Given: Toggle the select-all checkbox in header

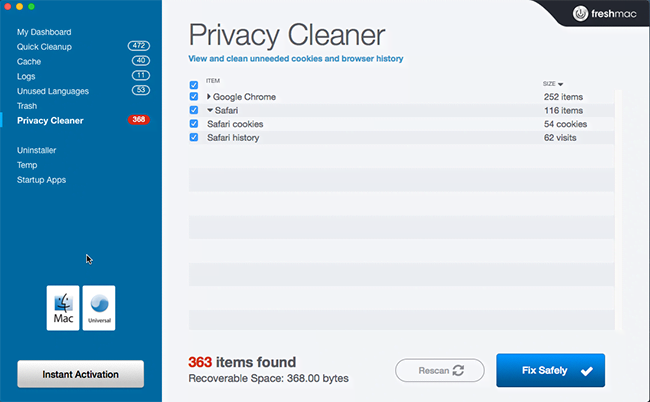Looking at the screenshot, I should [194, 85].
